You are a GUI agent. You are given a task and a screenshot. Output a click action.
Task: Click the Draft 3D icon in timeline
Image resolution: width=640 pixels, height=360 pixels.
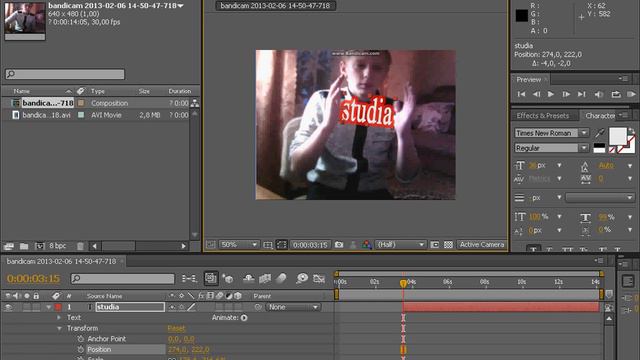228,278
